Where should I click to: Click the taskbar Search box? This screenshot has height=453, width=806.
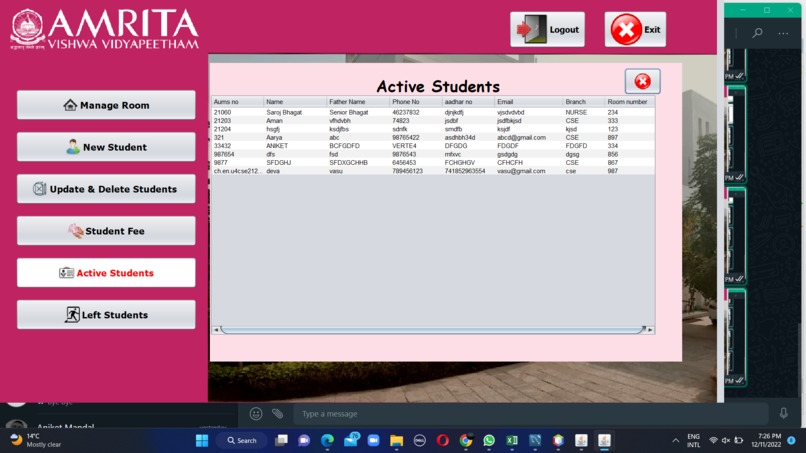(x=242, y=441)
